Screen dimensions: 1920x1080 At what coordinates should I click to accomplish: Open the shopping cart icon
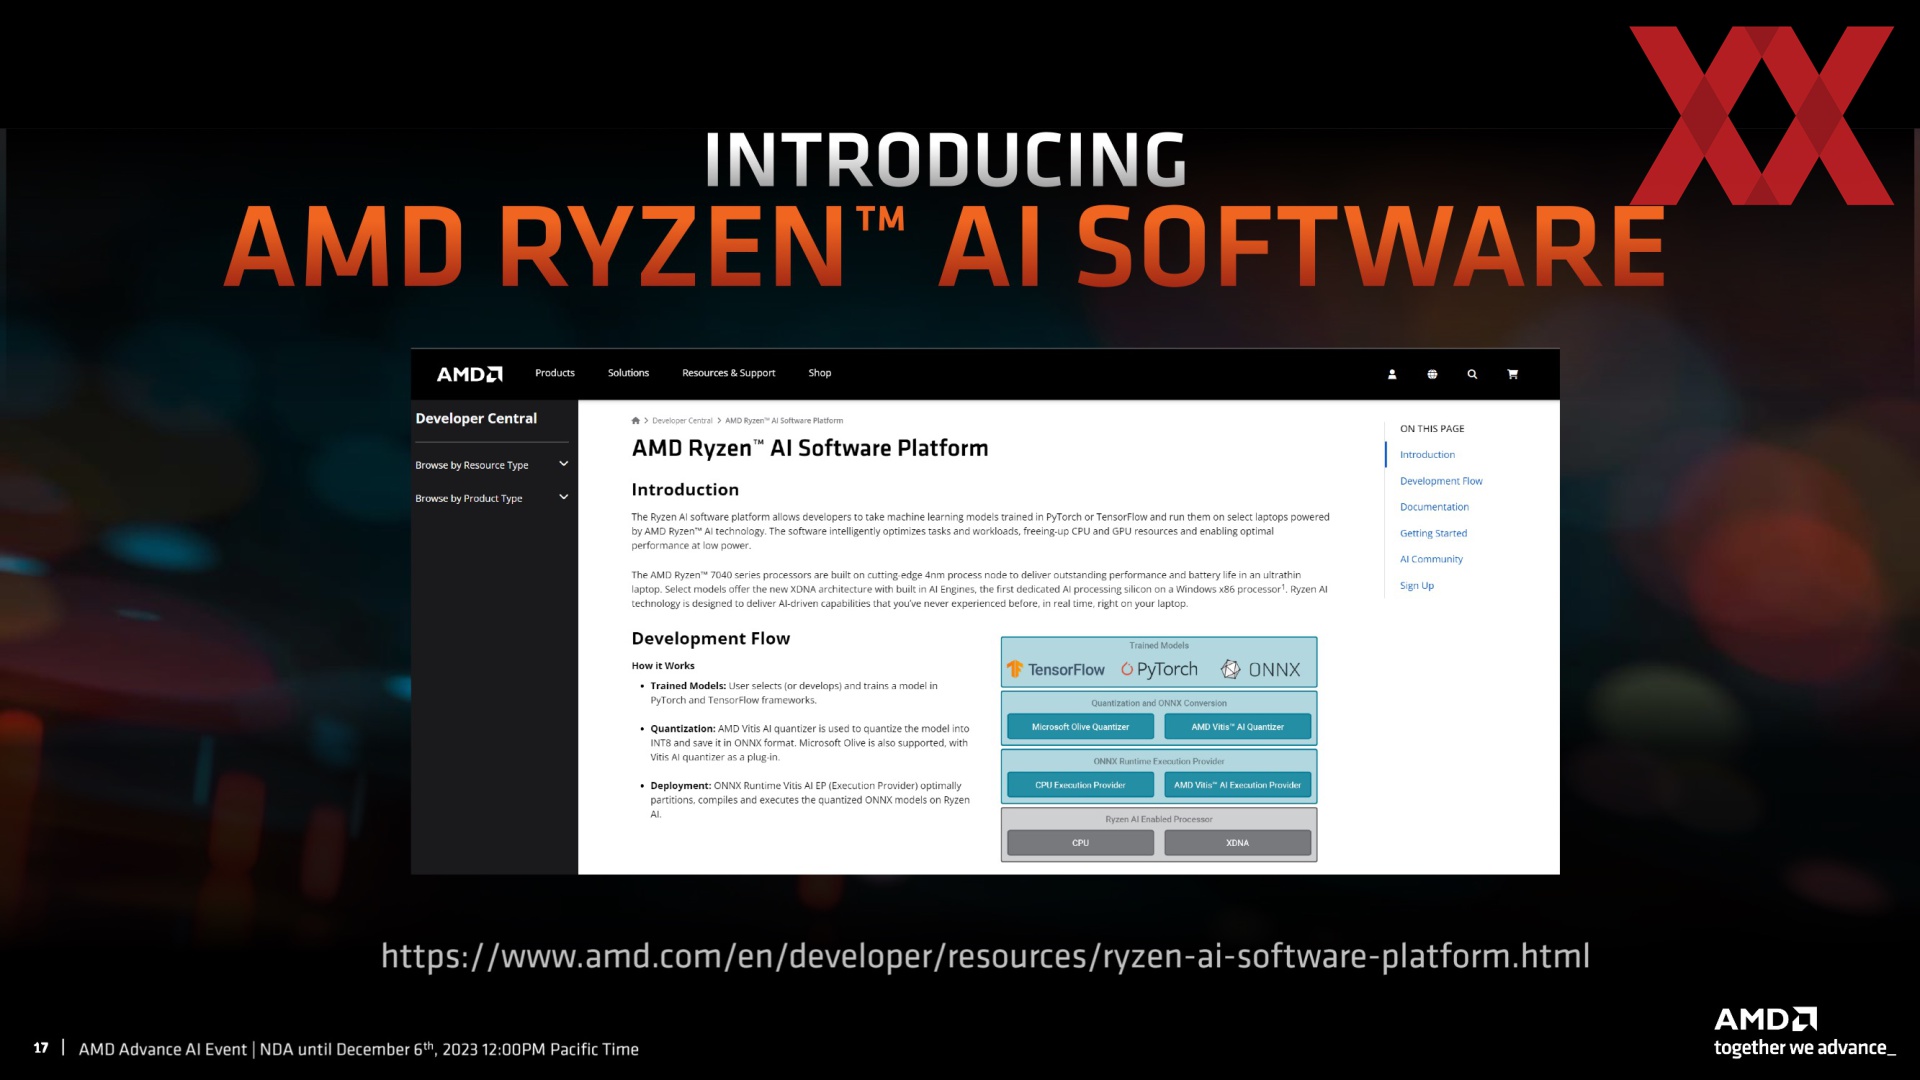1512,374
